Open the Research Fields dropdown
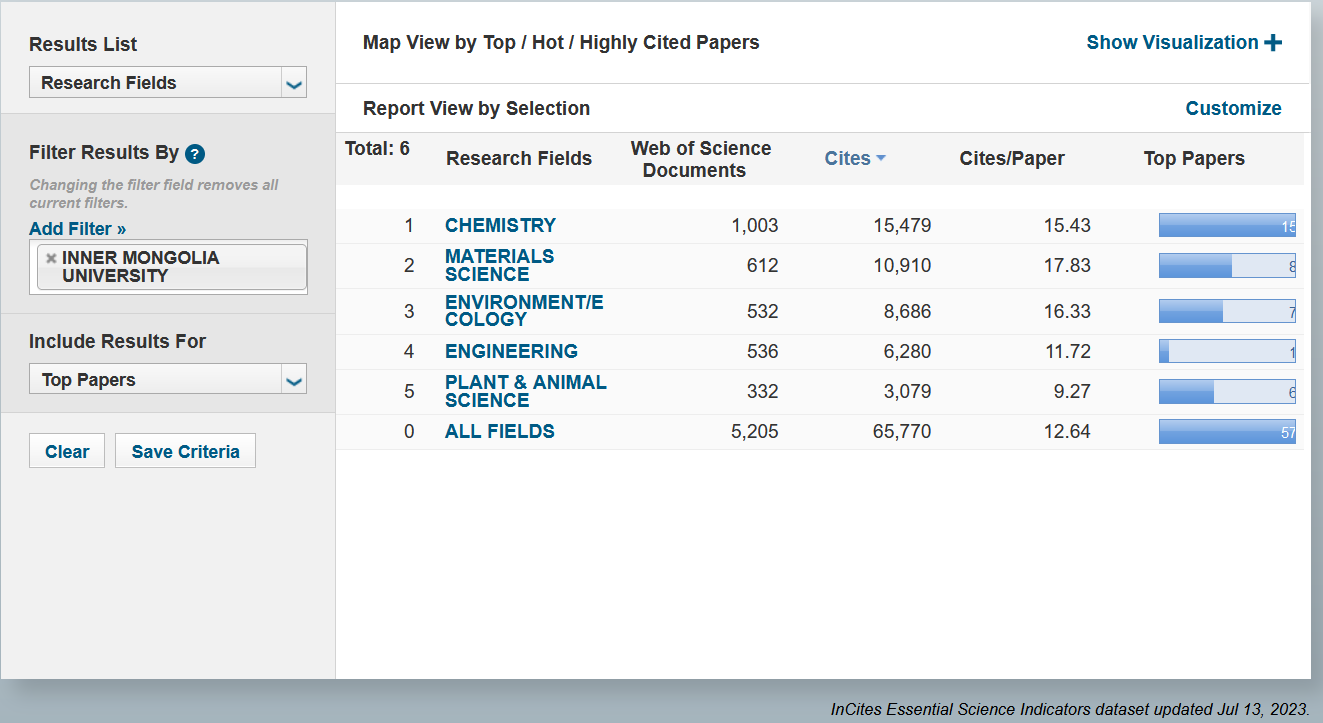 click(293, 84)
